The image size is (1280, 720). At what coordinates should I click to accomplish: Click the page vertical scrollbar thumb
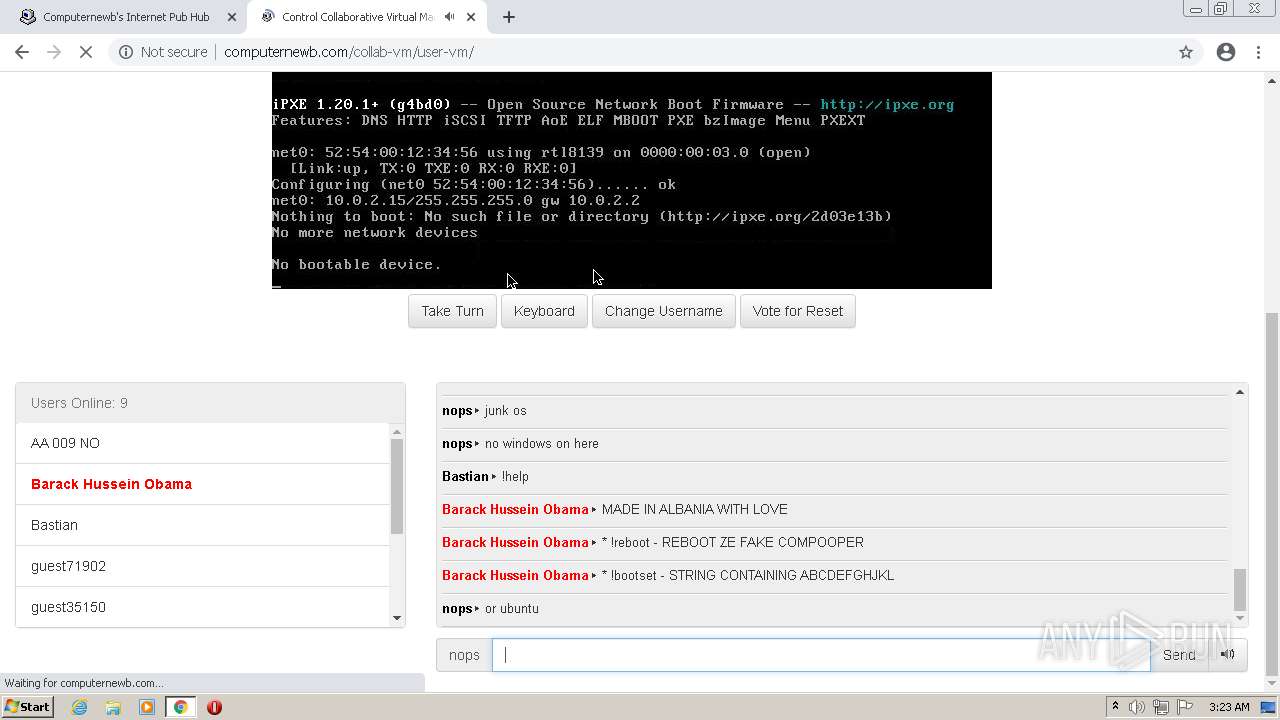pyautogui.click(x=1272, y=493)
